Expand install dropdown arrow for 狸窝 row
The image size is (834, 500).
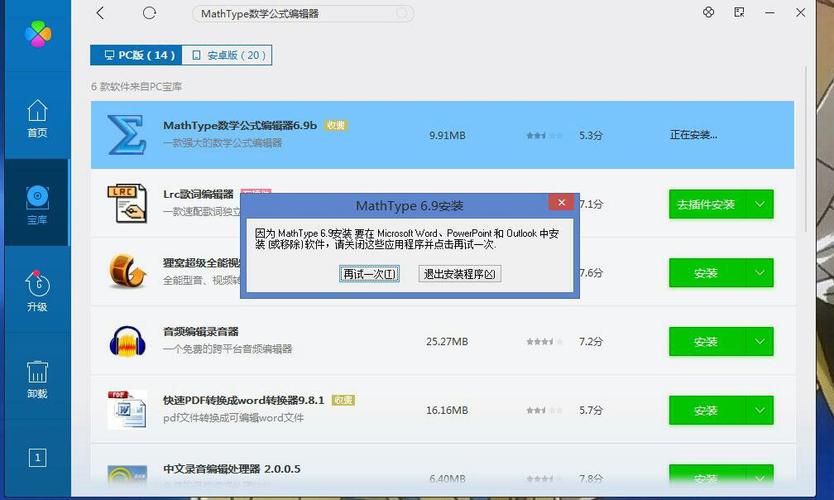point(760,273)
